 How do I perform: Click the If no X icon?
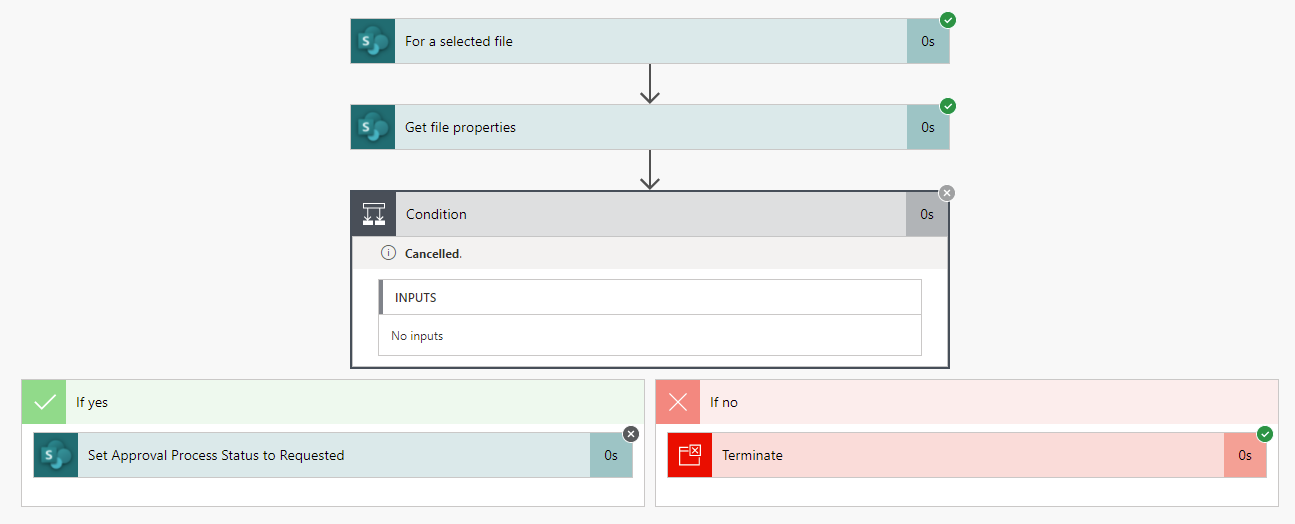point(678,402)
